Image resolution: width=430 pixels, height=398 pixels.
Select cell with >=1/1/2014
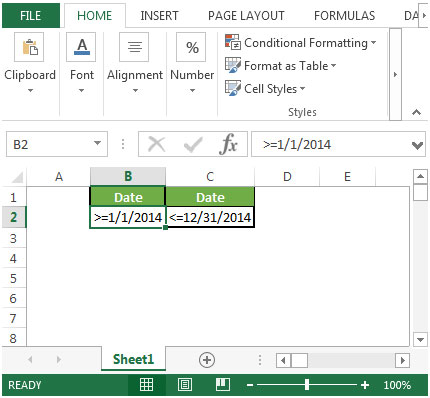pos(128,217)
